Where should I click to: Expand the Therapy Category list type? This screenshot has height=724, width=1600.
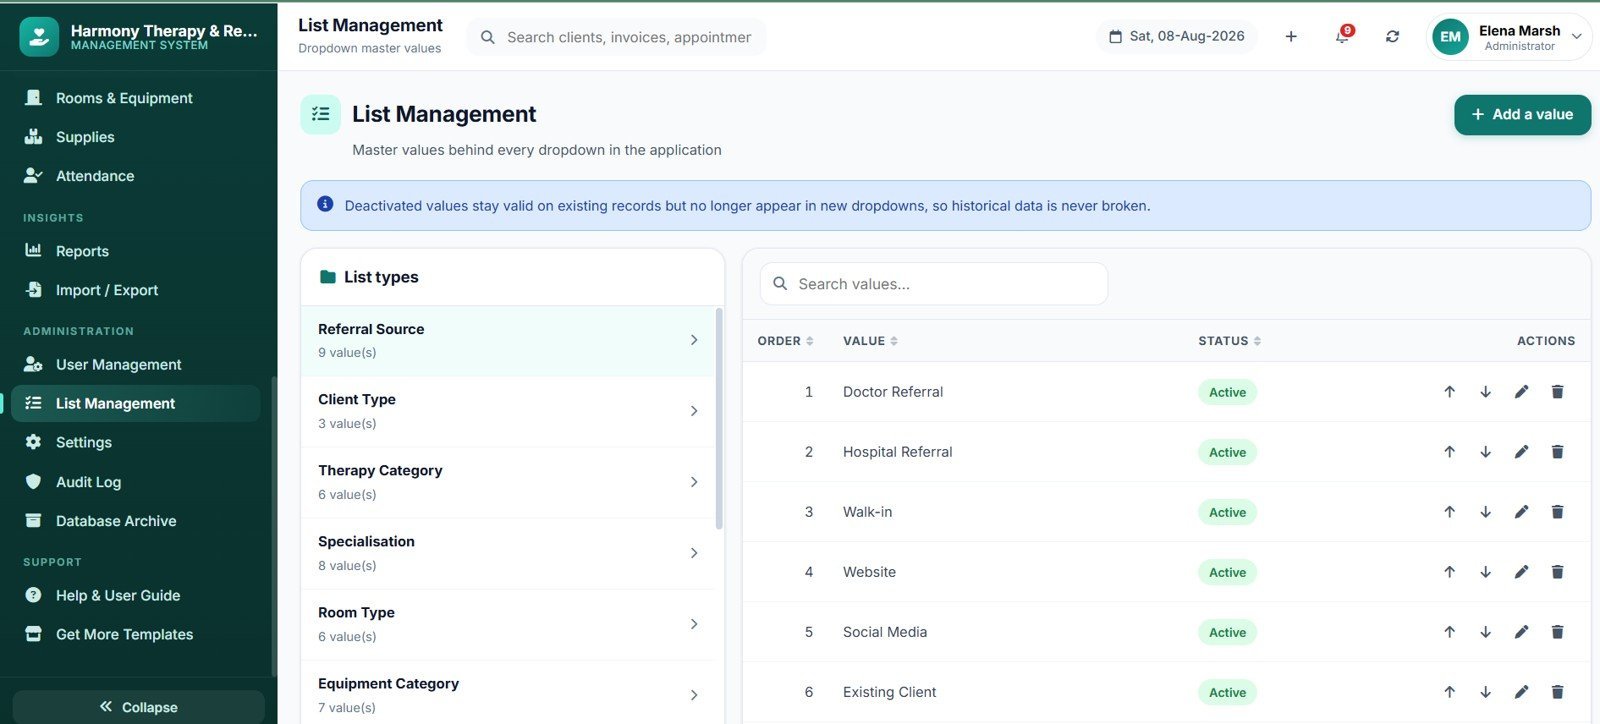(508, 482)
